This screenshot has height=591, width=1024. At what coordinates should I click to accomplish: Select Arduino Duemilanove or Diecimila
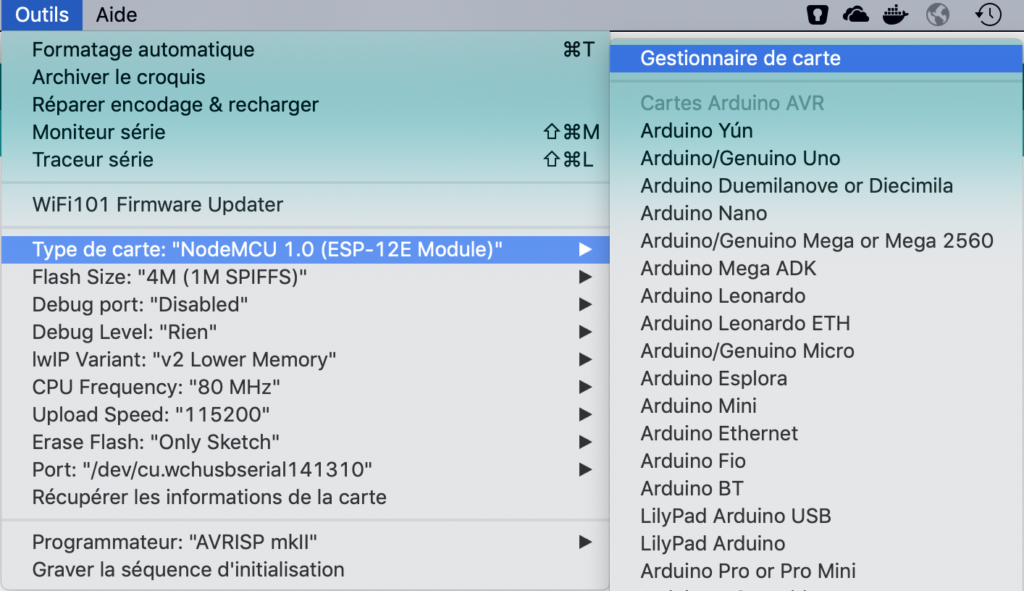(x=816, y=185)
